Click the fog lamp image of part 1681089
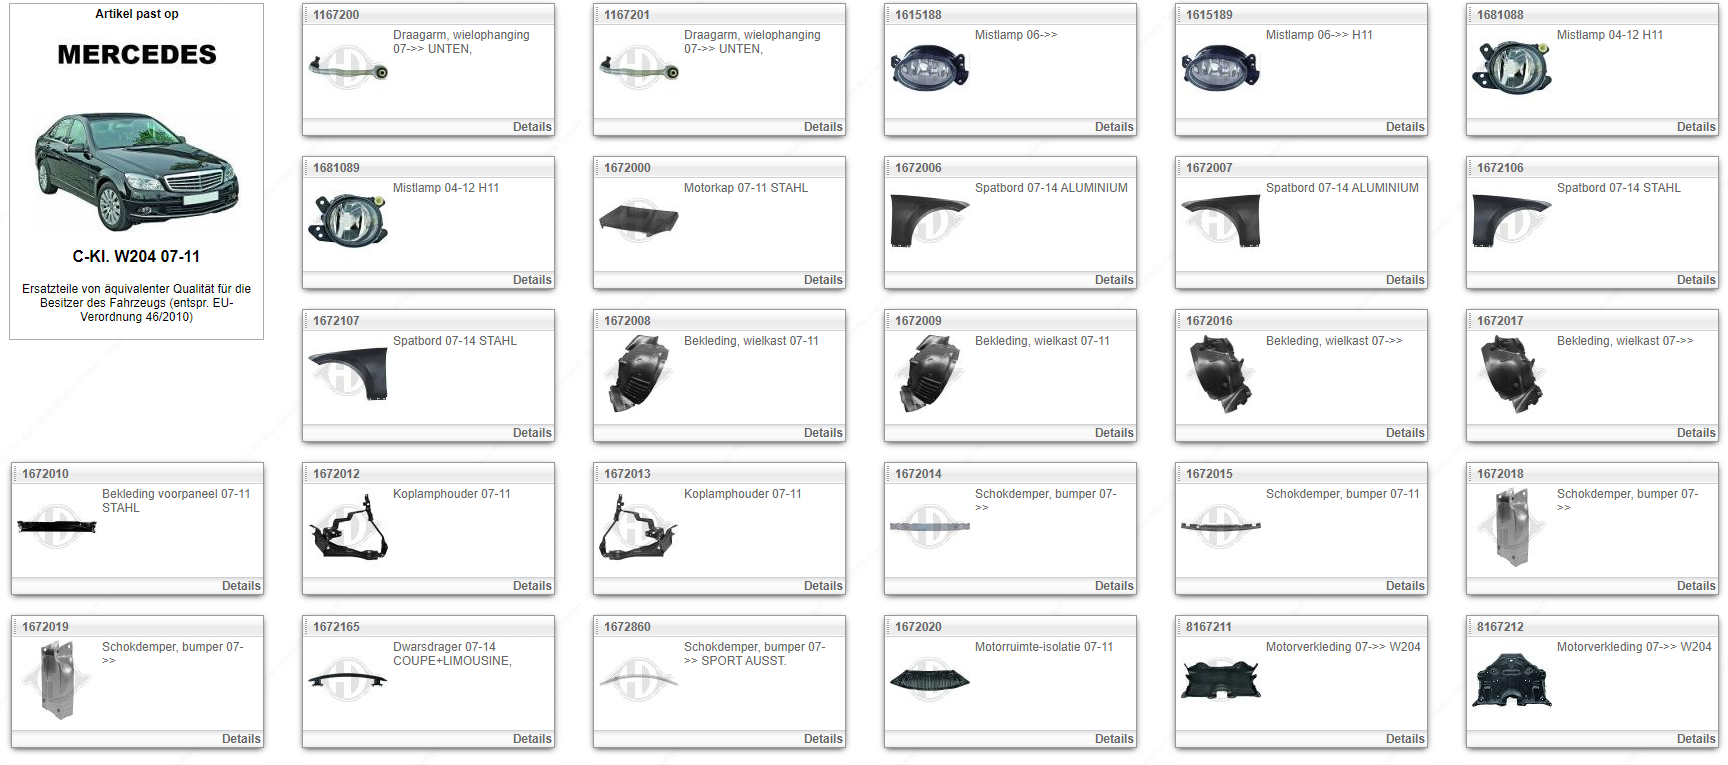This screenshot has height=765, width=1728. [348, 221]
